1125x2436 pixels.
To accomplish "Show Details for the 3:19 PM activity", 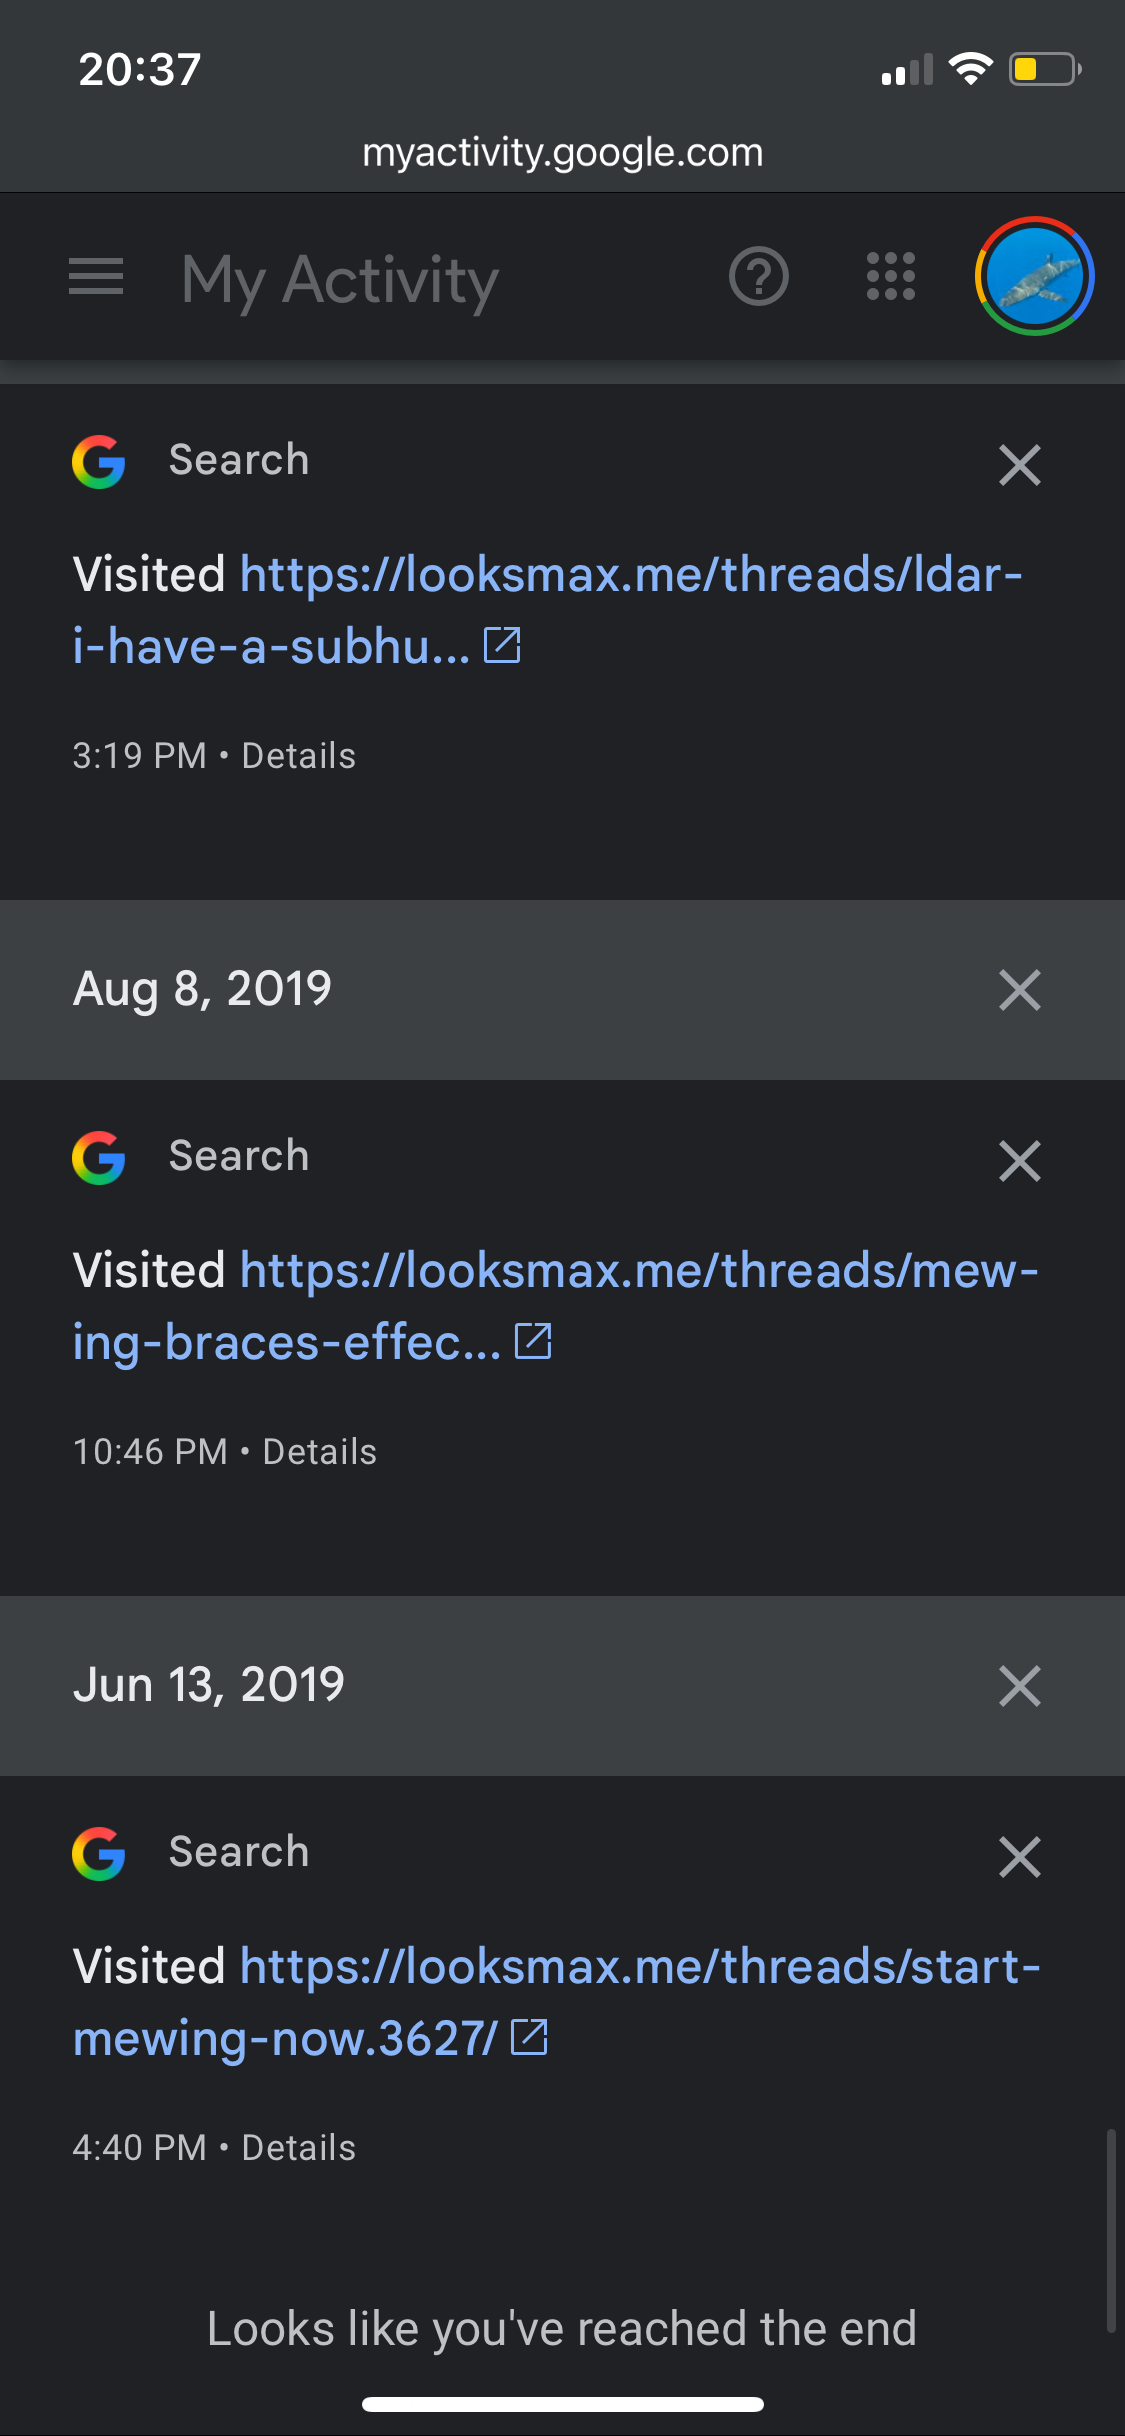I will pyautogui.click(x=298, y=756).
